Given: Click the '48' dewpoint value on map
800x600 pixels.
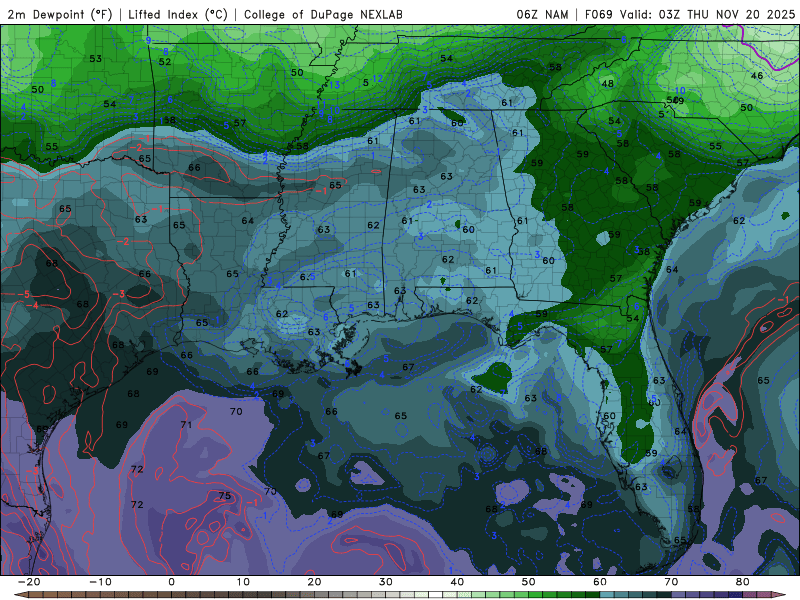Looking at the screenshot, I should tap(607, 84).
